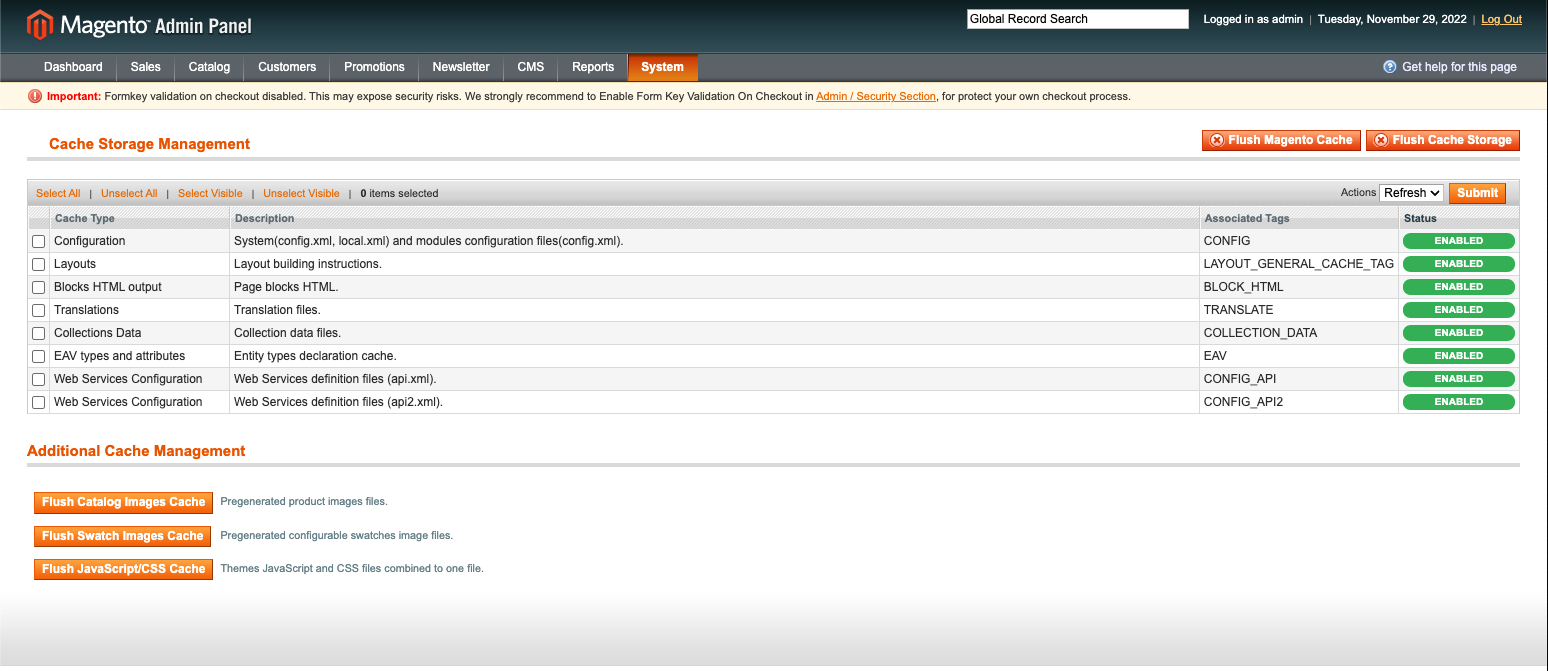Click the Global Record Search field
The width and height of the screenshot is (1548, 671).
point(1077,18)
